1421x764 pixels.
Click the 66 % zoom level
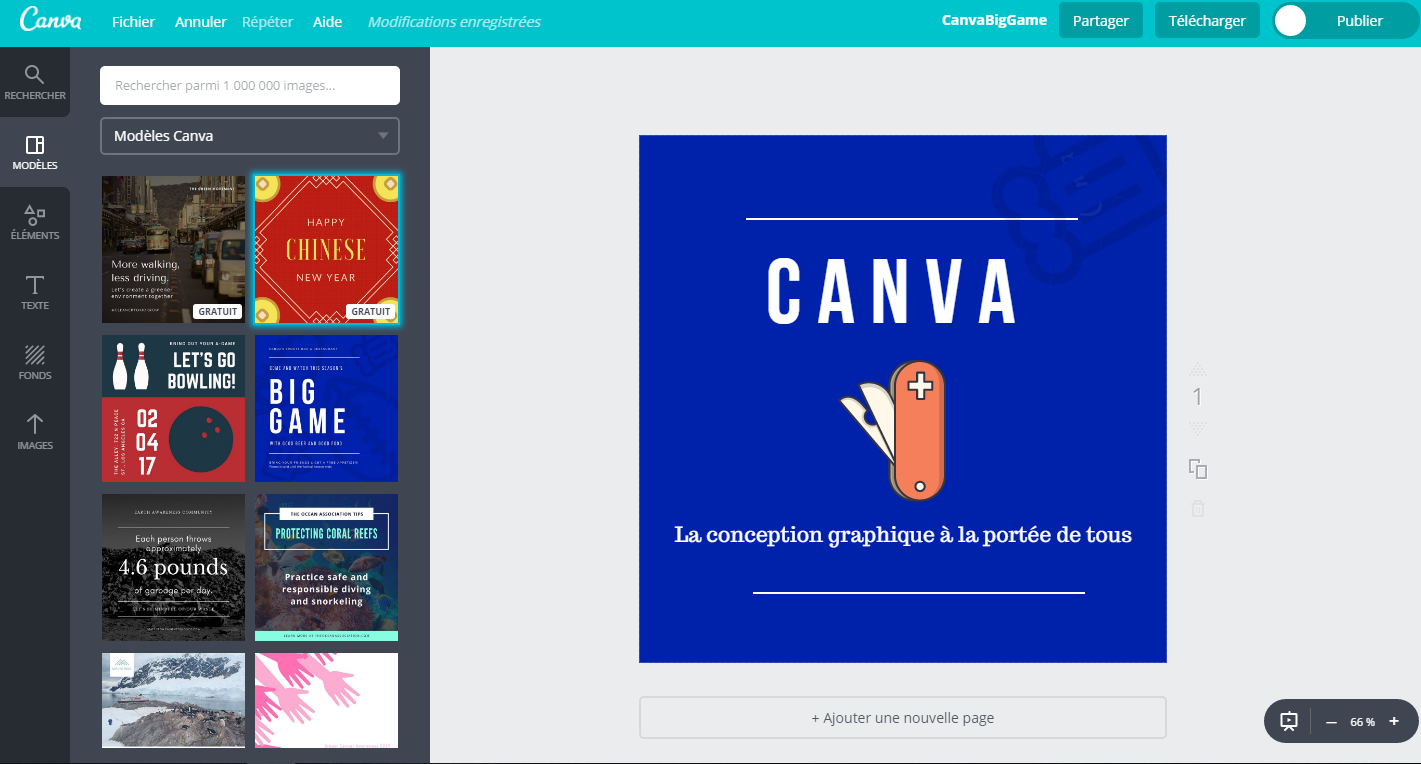pos(1362,722)
